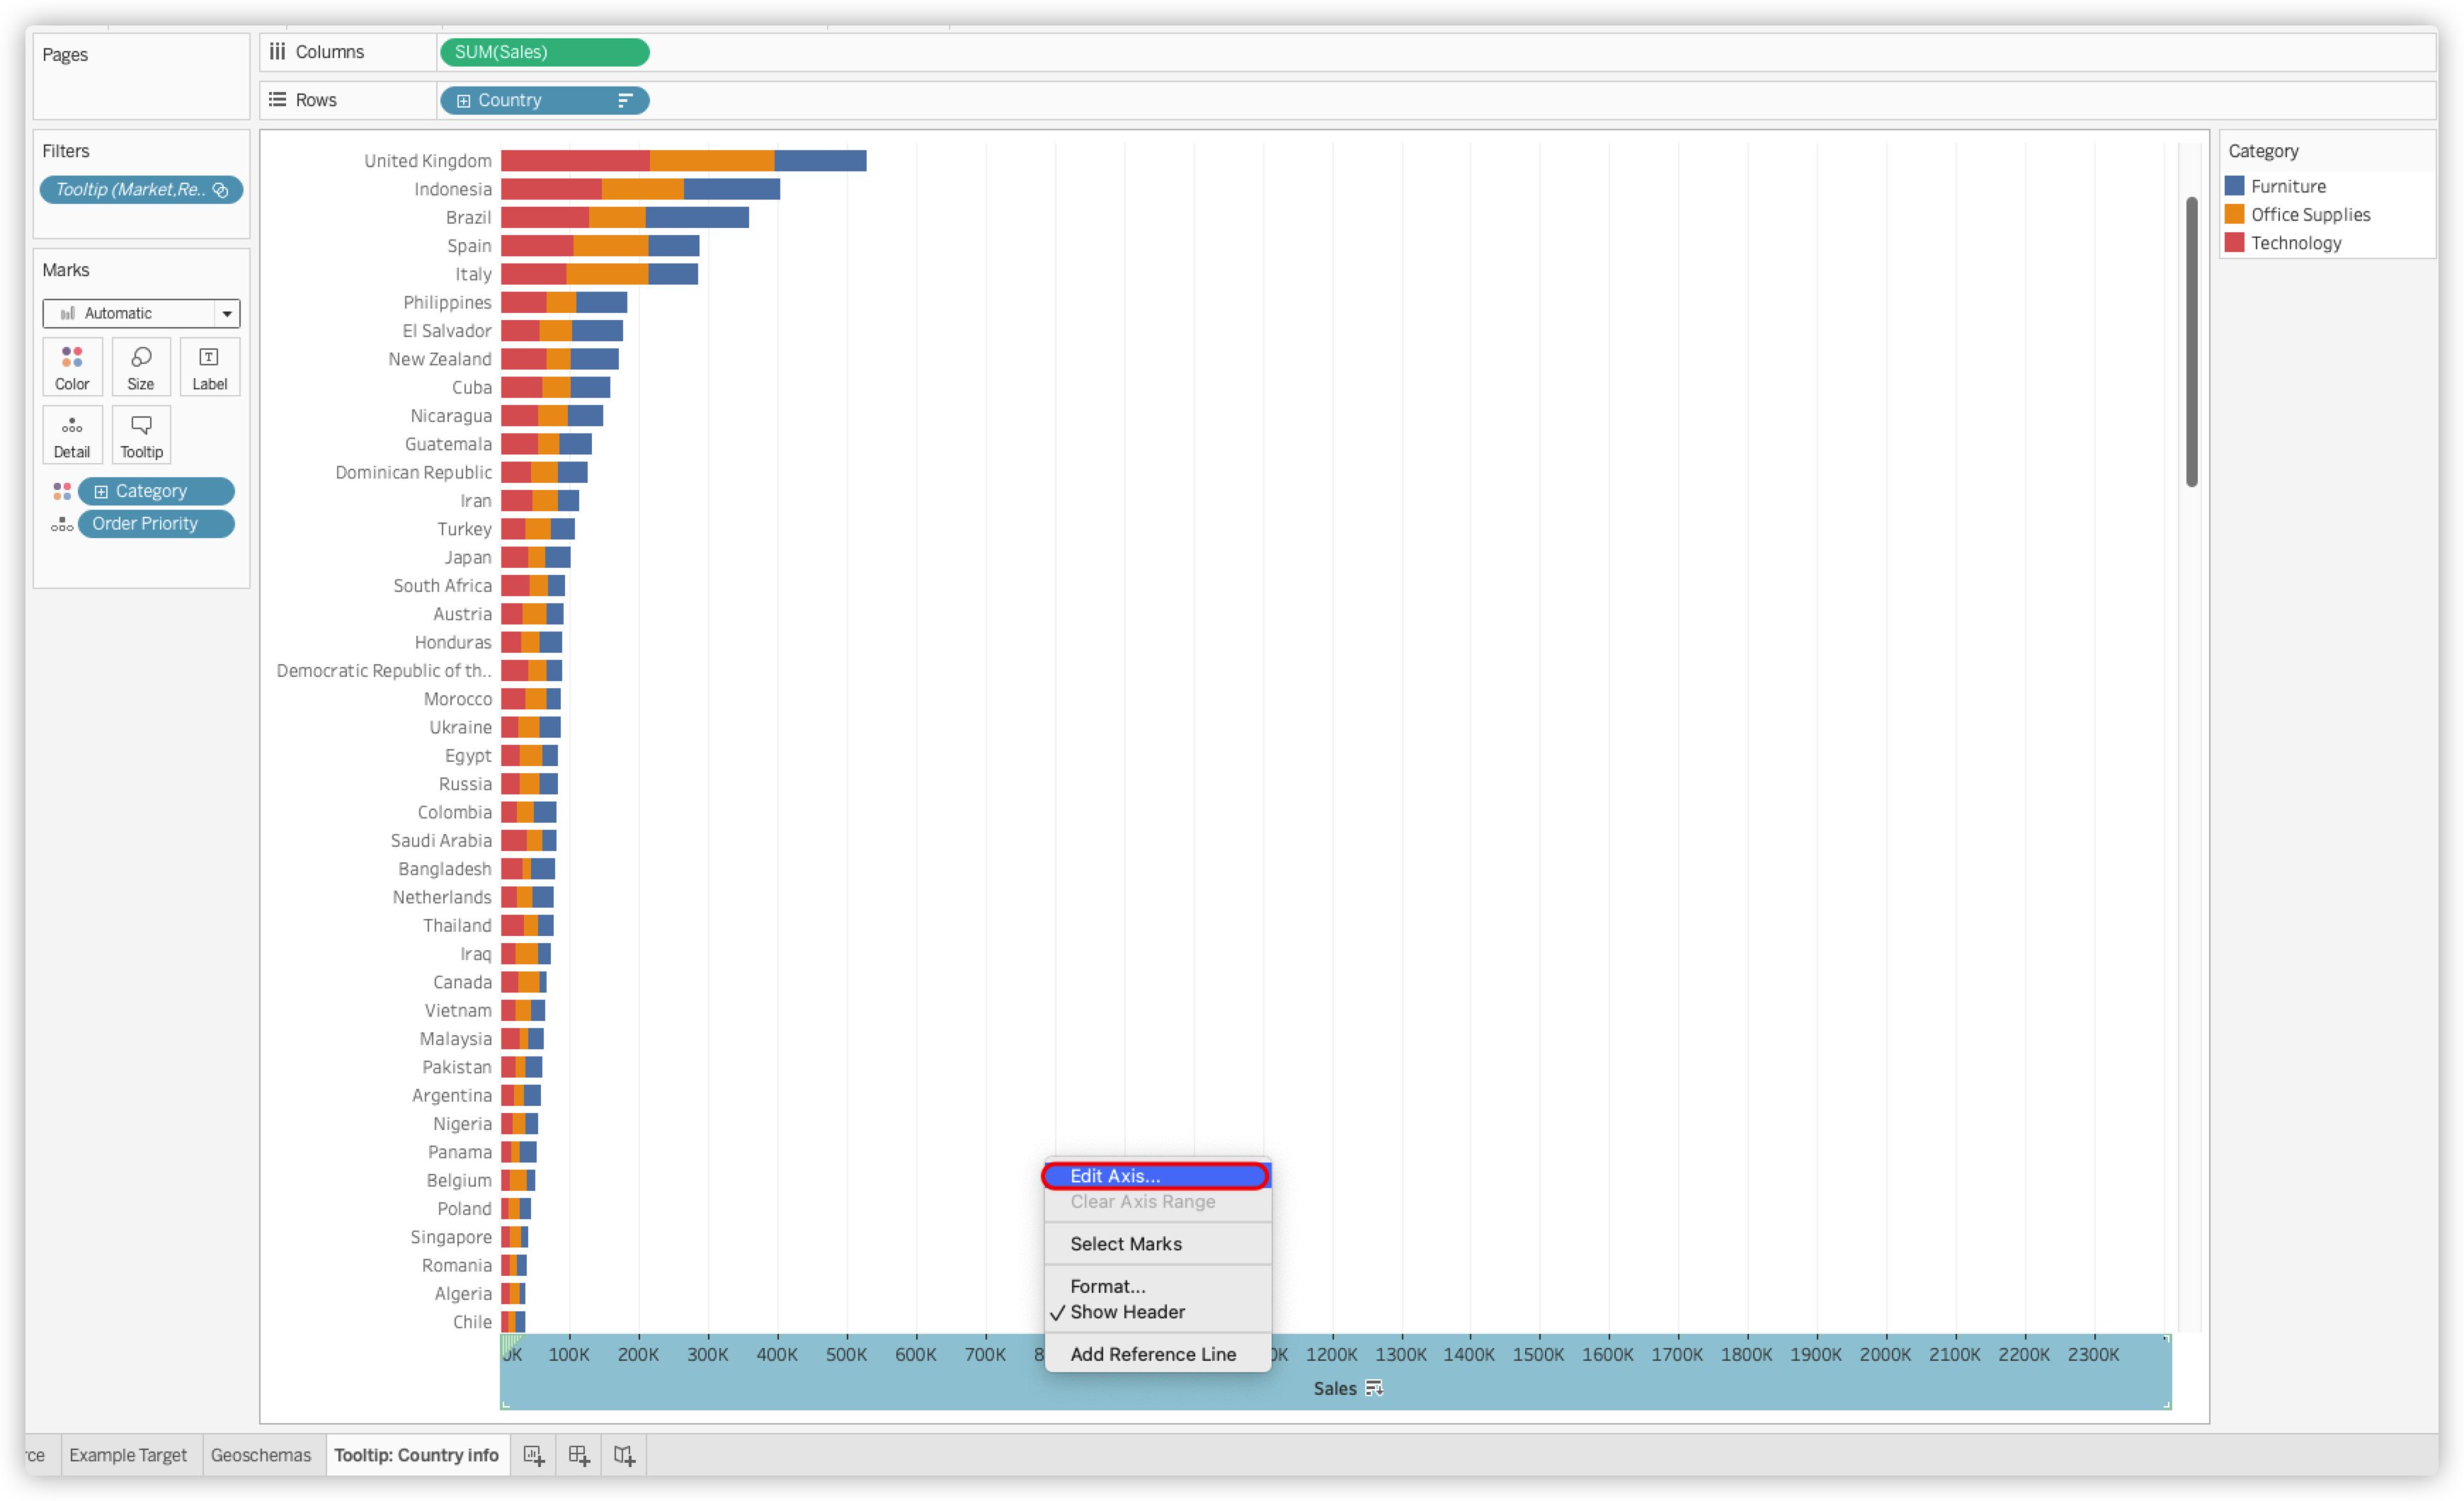Select Add Reference Line menu item
This screenshot has width=2464, height=1501.
pyautogui.click(x=1153, y=1354)
